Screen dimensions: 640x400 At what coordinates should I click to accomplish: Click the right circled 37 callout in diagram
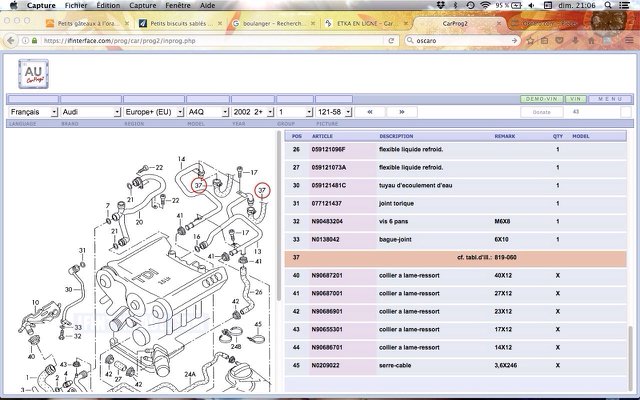pyautogui.click(x=262, y=190)
